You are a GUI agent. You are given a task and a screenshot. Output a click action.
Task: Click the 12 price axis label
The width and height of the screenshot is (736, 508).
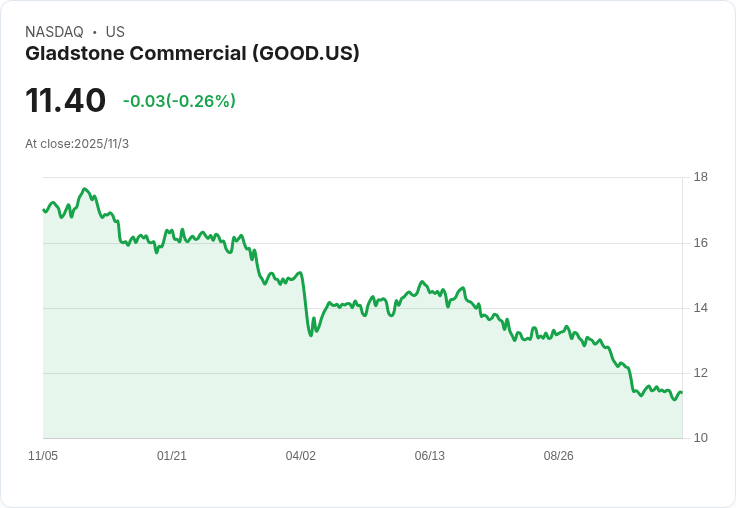coord(701,373)
